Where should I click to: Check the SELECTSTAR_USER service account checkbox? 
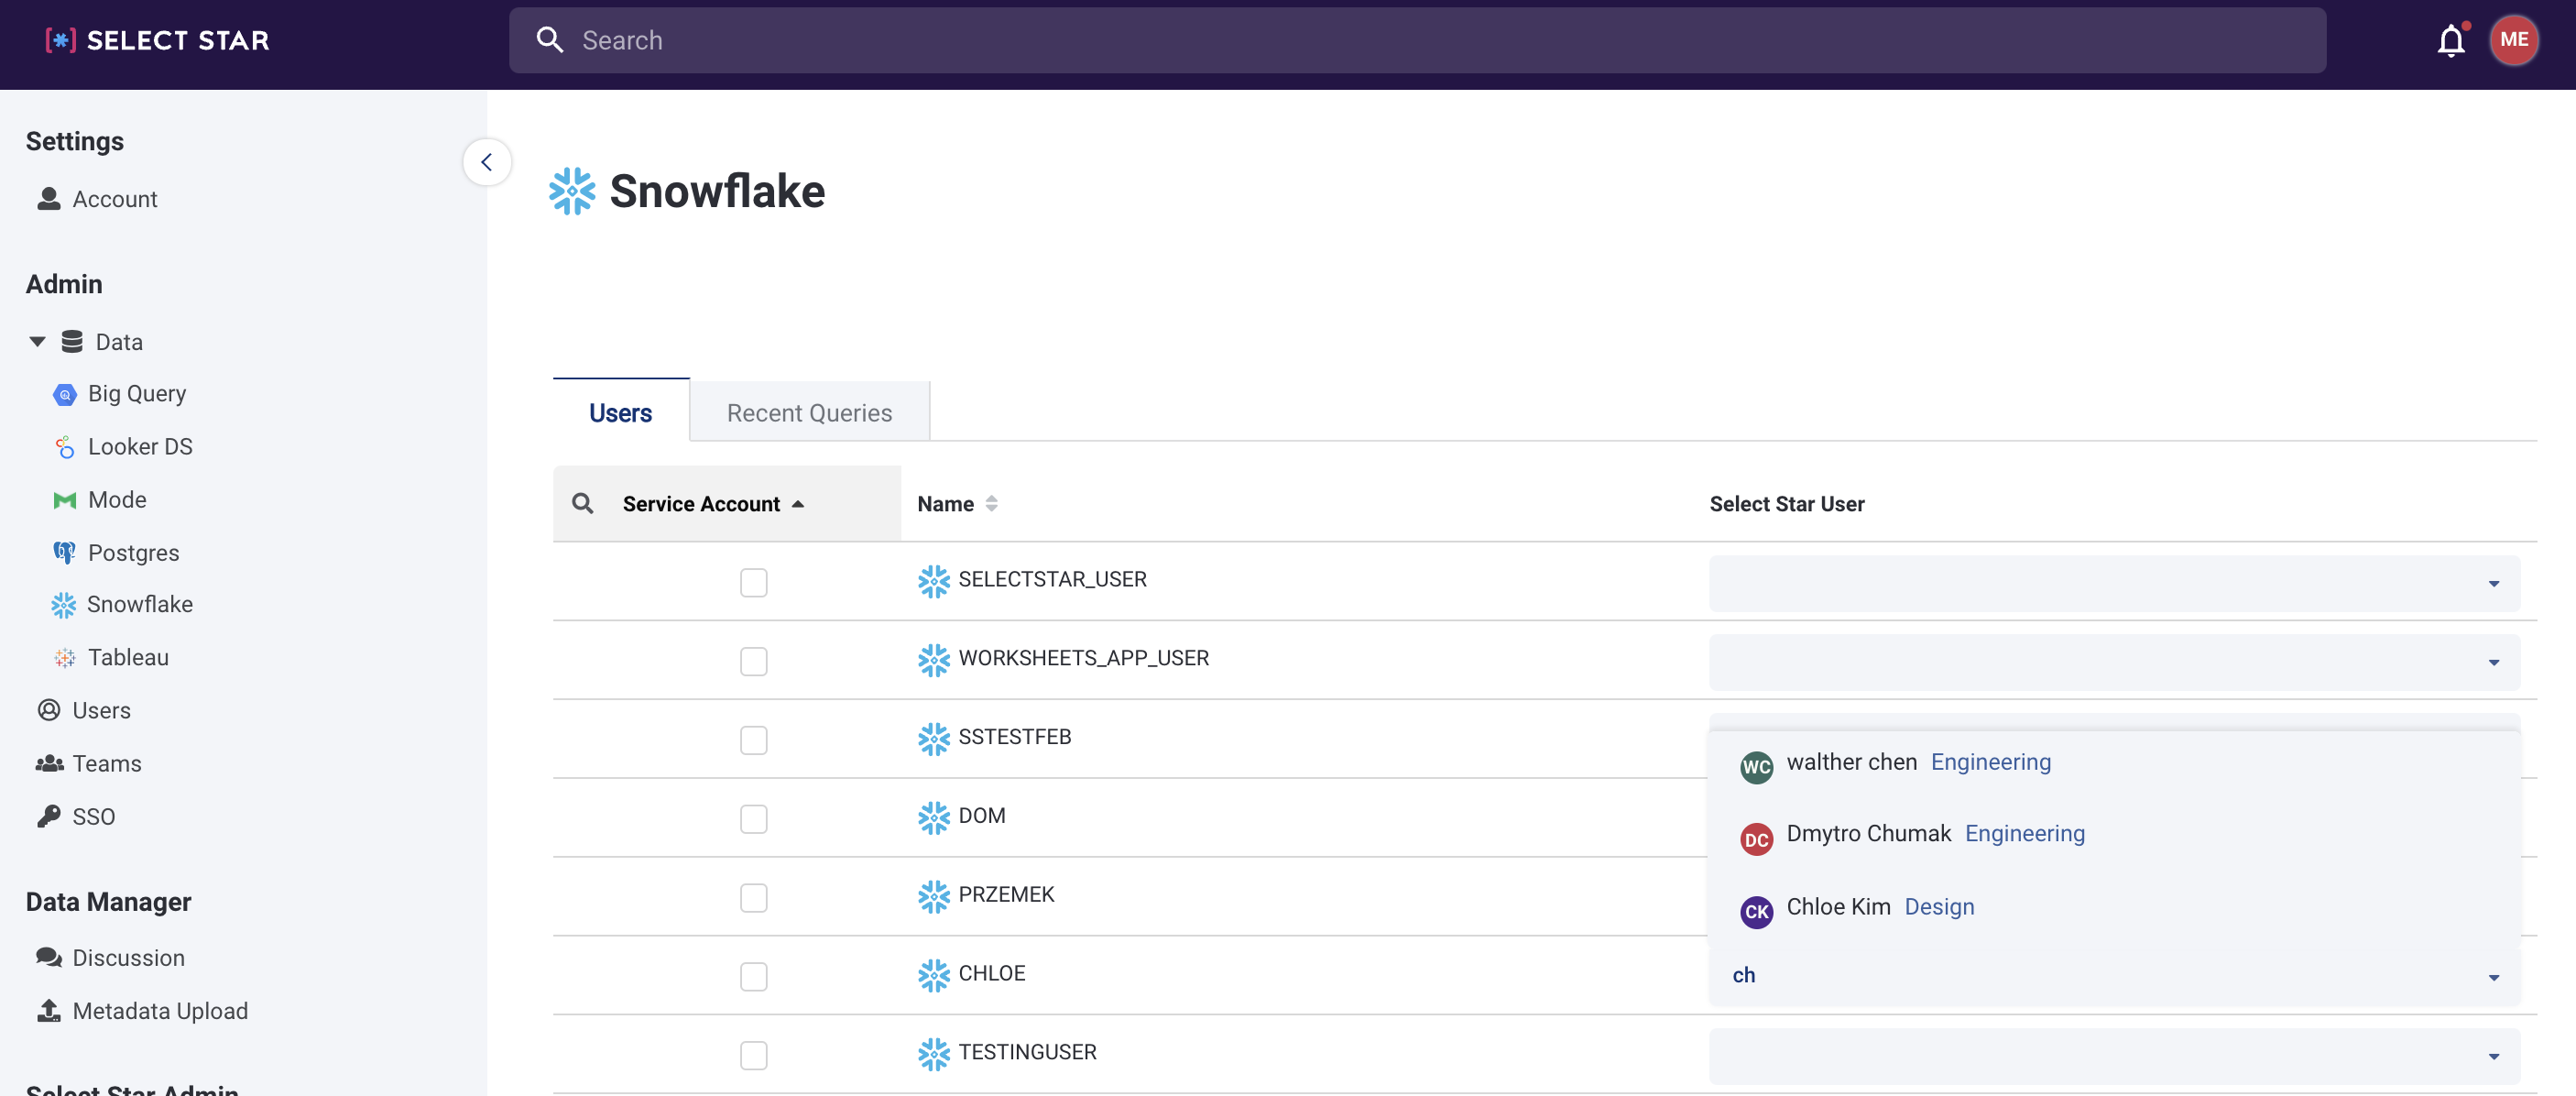click(753, 582)
